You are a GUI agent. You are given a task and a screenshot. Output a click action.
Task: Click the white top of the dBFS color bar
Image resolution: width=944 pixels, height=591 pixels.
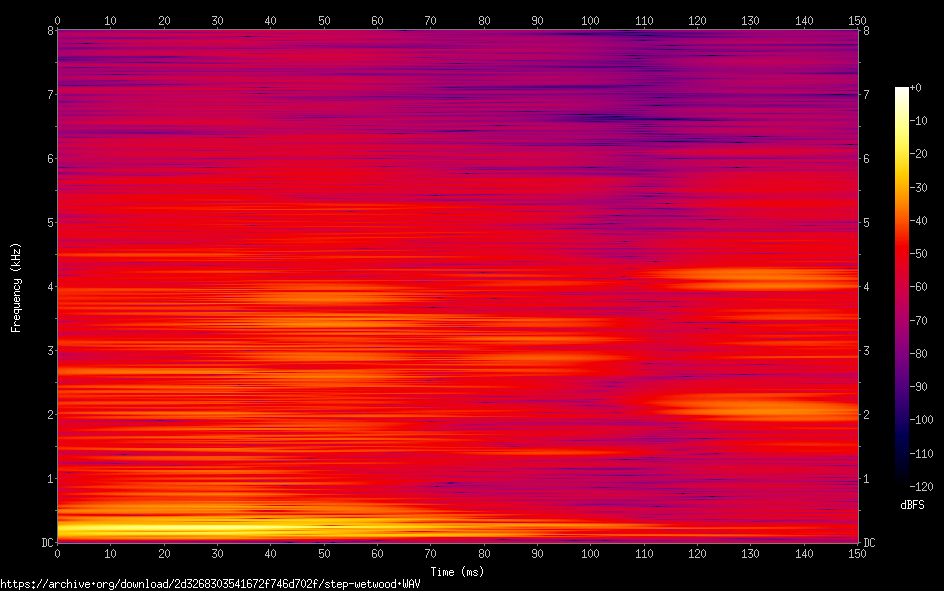(902, 91)
